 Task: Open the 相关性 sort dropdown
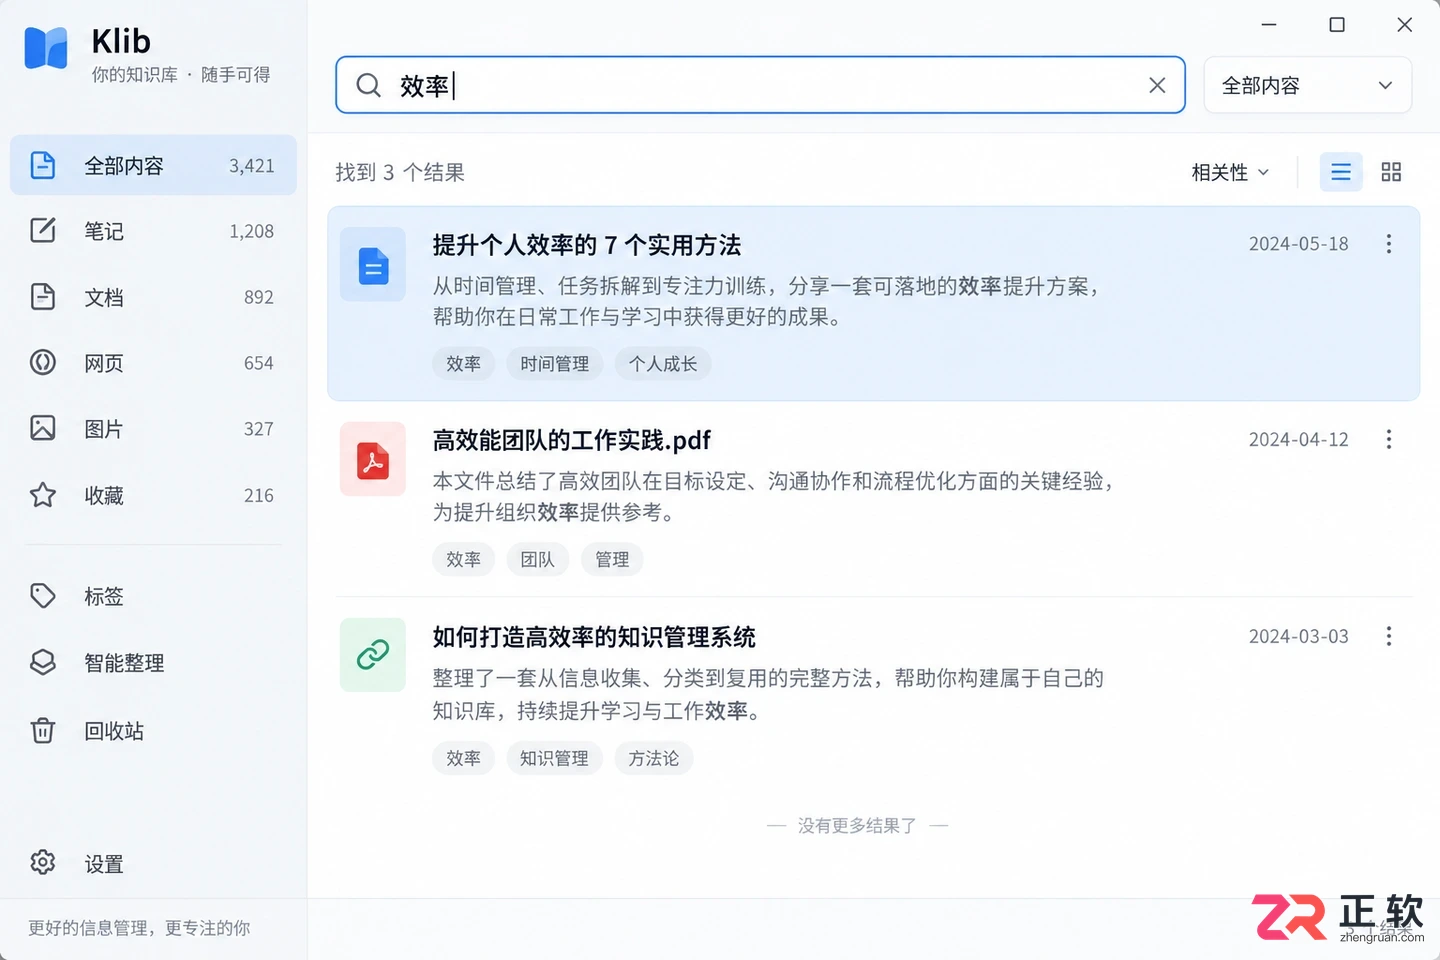[1230, 172]
